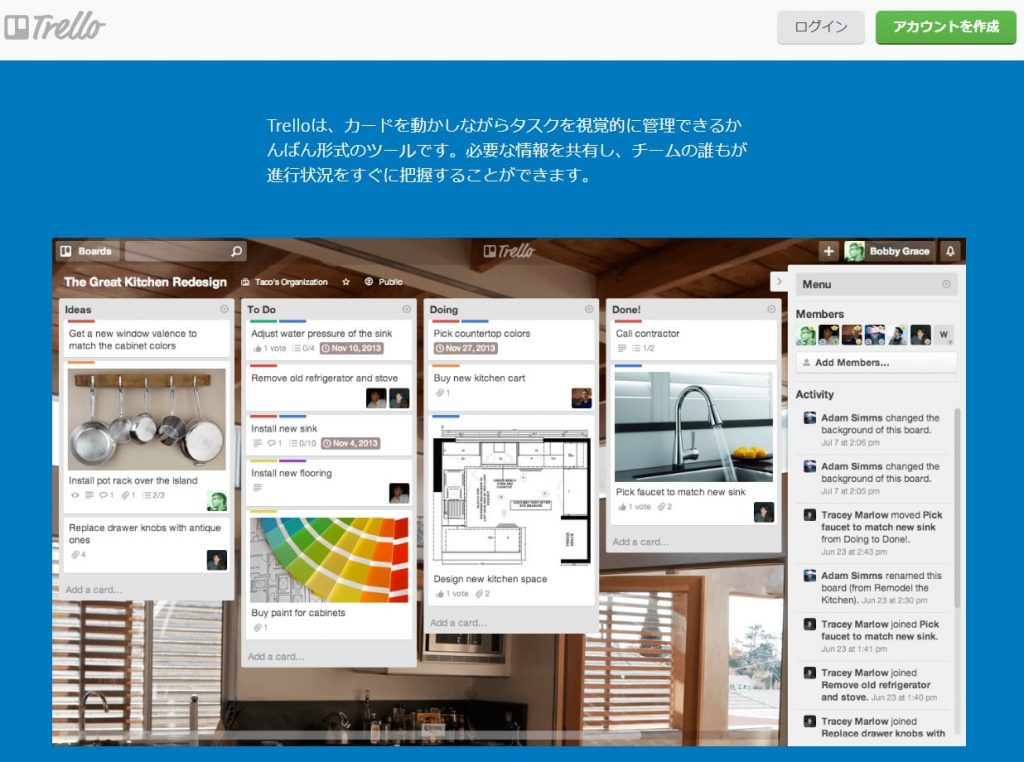Image resolution: width=1024 pixels, height=762 pixels.
Task: Star the Great Kitchen Redesign board
Action: point(346,282)
